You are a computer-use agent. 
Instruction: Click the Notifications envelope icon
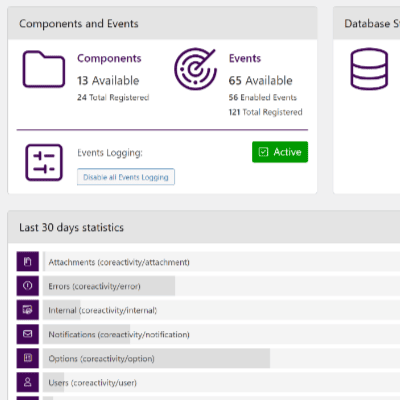tap(28, 334)
